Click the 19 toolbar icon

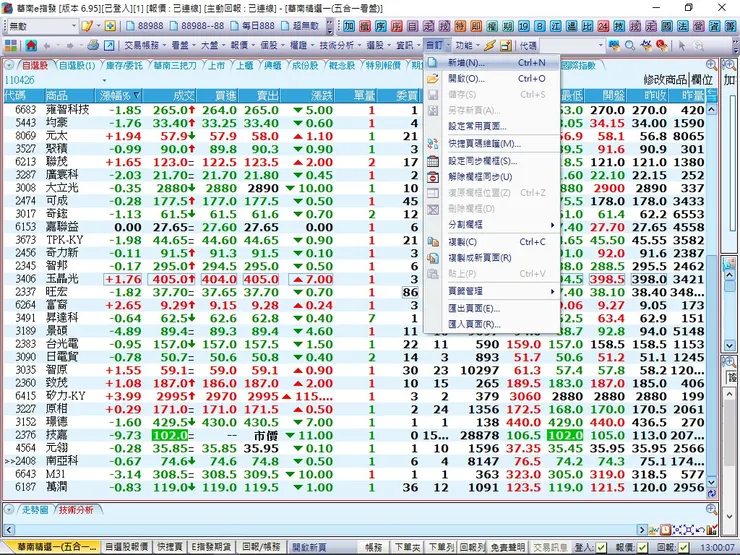pyautogui.click(x=523, y=26)
